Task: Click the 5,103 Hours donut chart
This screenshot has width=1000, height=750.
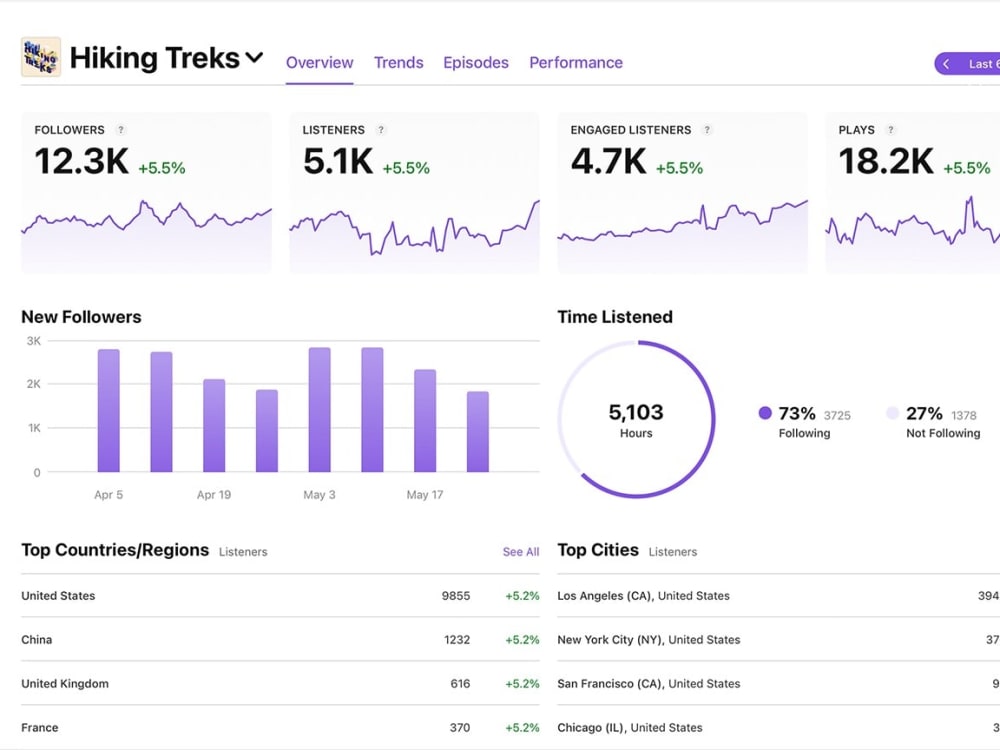Action: 636,419
